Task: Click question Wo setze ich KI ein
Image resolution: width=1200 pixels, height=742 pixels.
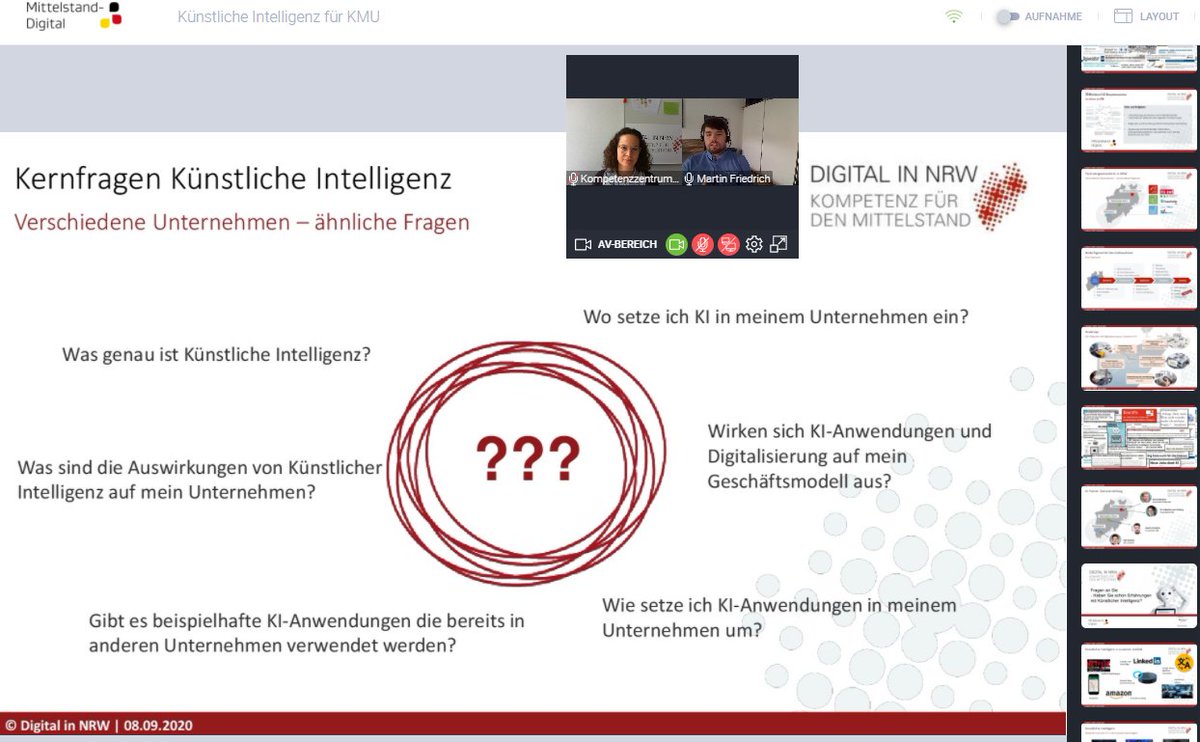Action: point(776,317)
